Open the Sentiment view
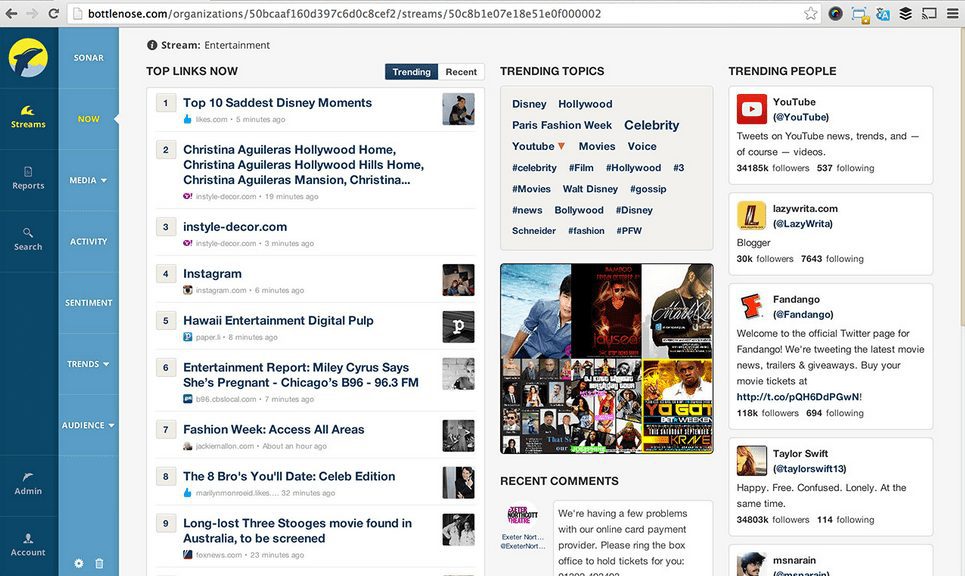This screenshot has height=576, width=965. coord(88,303)
